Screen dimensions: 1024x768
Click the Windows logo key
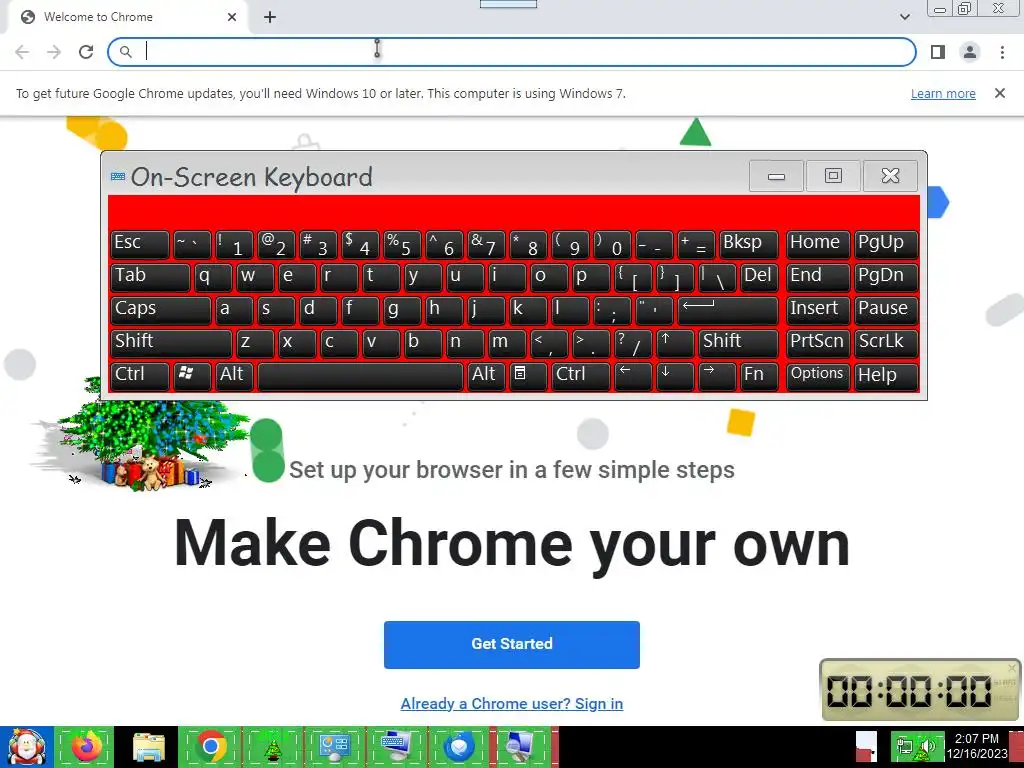pyautogui.click(x=192, y=376)
